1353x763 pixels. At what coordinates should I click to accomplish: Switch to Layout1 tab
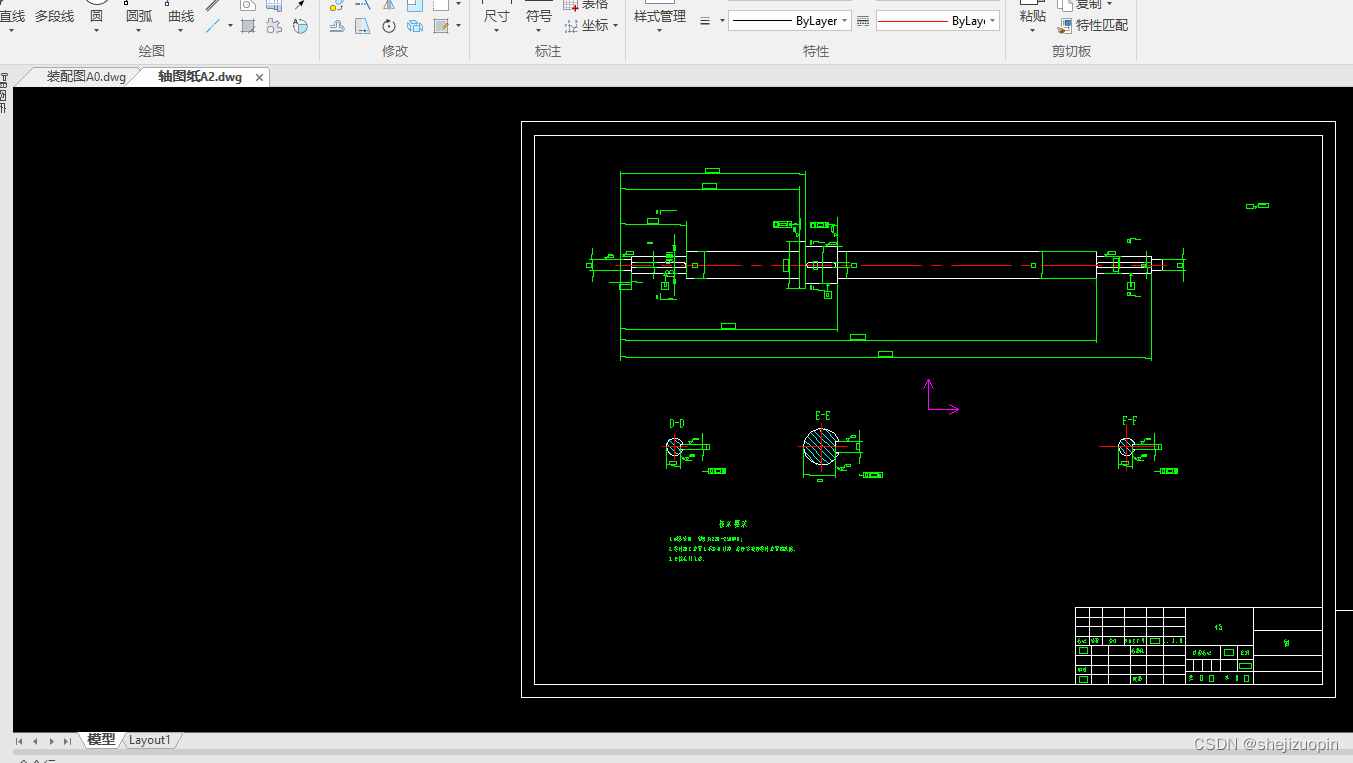[x=150, y=740]
